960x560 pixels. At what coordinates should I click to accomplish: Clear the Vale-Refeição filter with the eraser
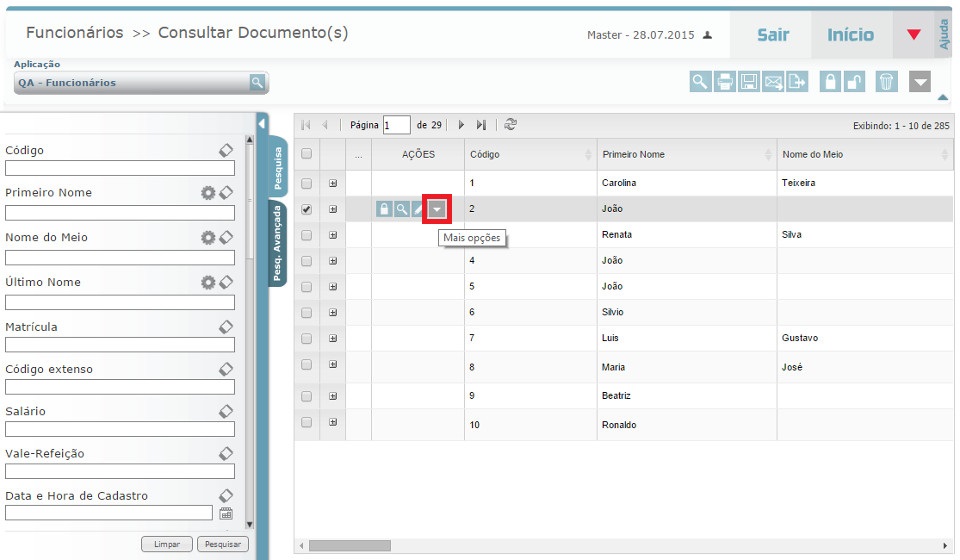(226, 454)
